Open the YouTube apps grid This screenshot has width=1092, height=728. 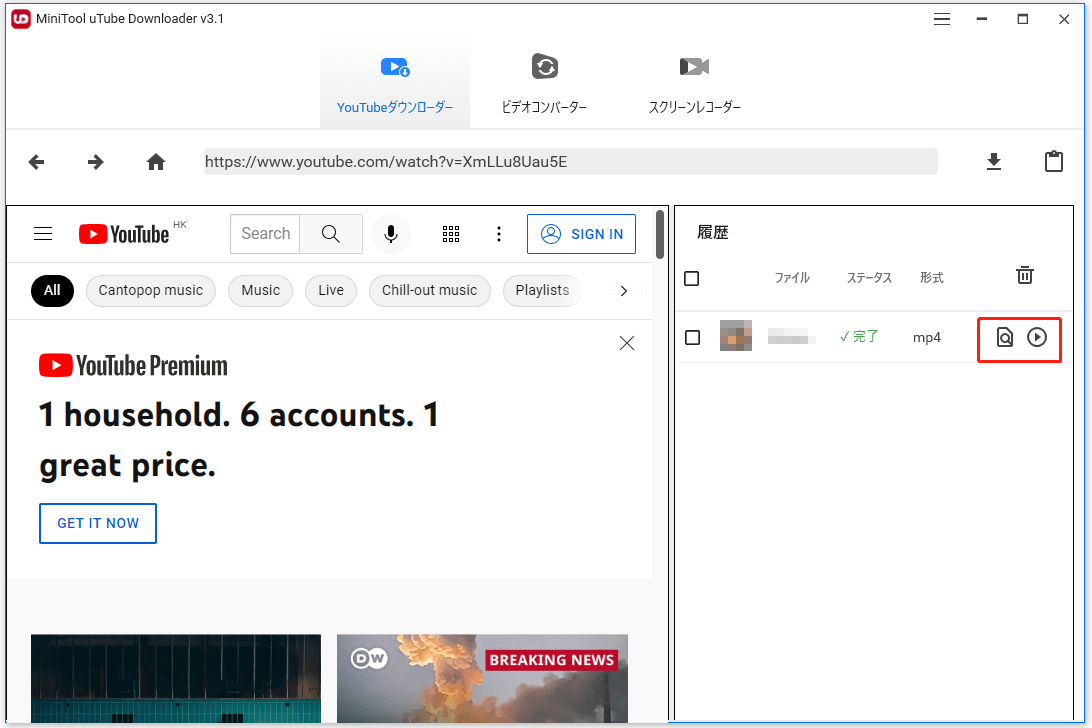[451, 234]
